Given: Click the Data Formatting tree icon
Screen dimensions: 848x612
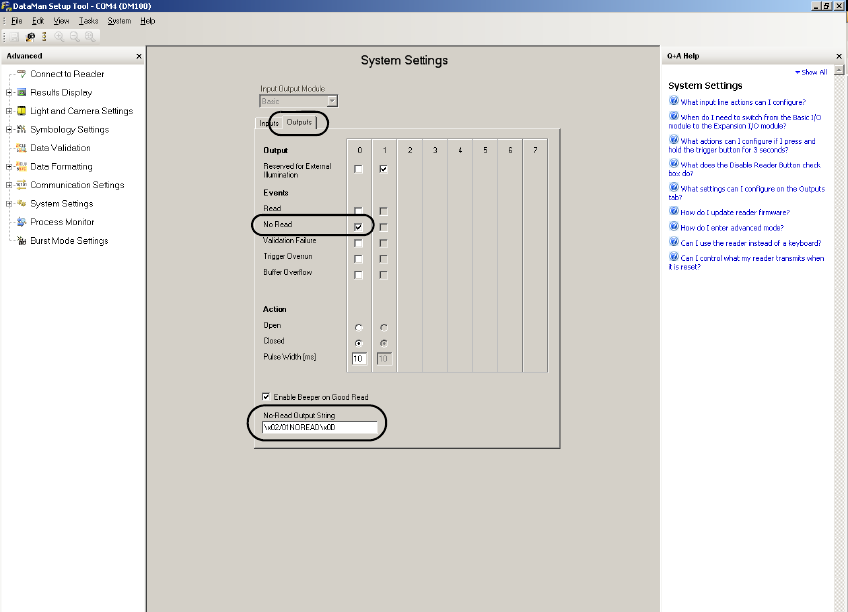Looking at the screenshot, I should (x=22, y=167).
